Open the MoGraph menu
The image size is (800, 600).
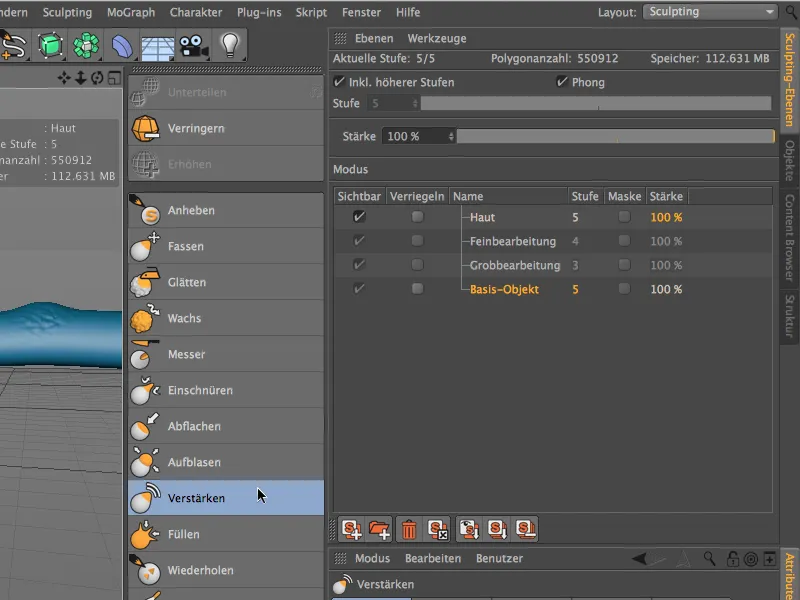131,12
